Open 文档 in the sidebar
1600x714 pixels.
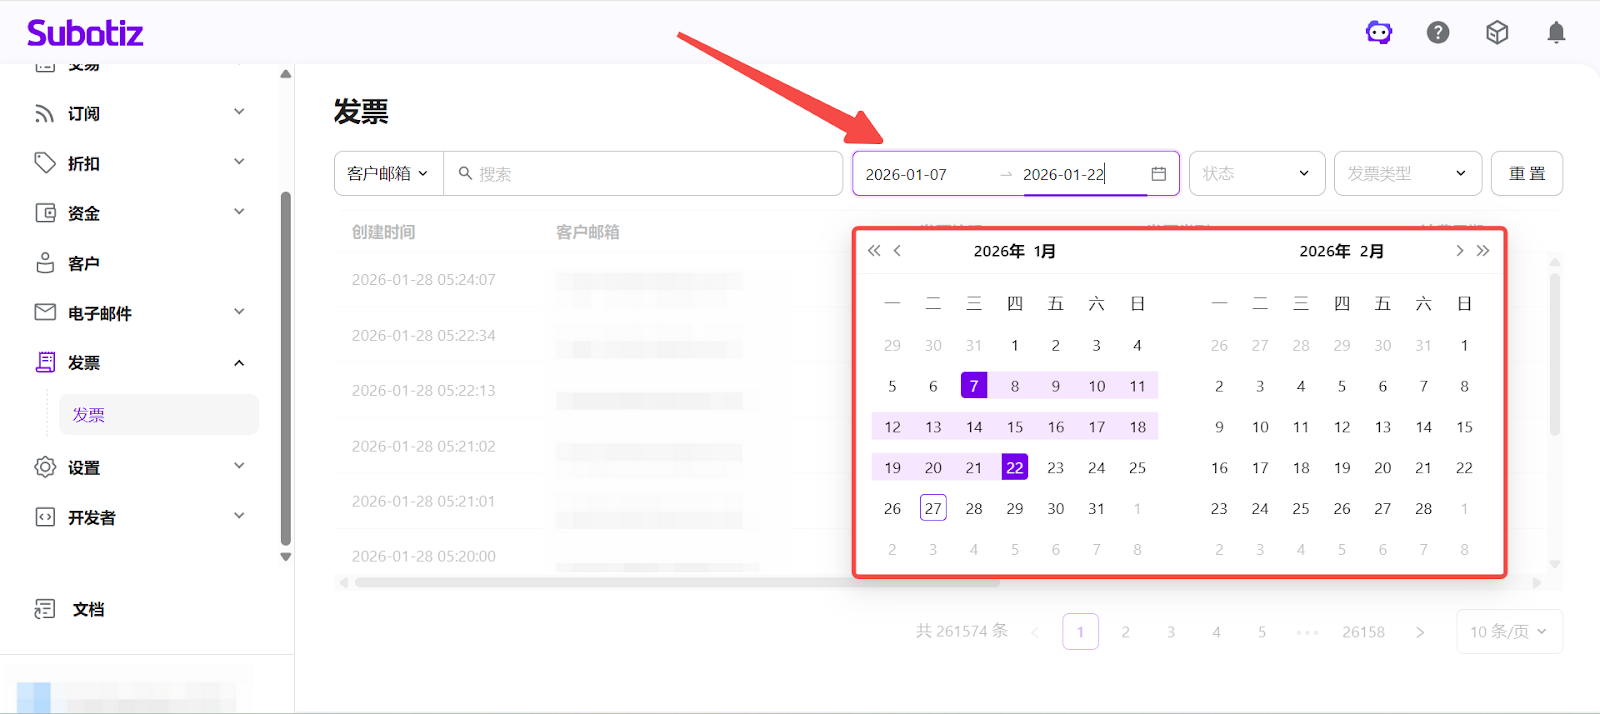[88, 609]
